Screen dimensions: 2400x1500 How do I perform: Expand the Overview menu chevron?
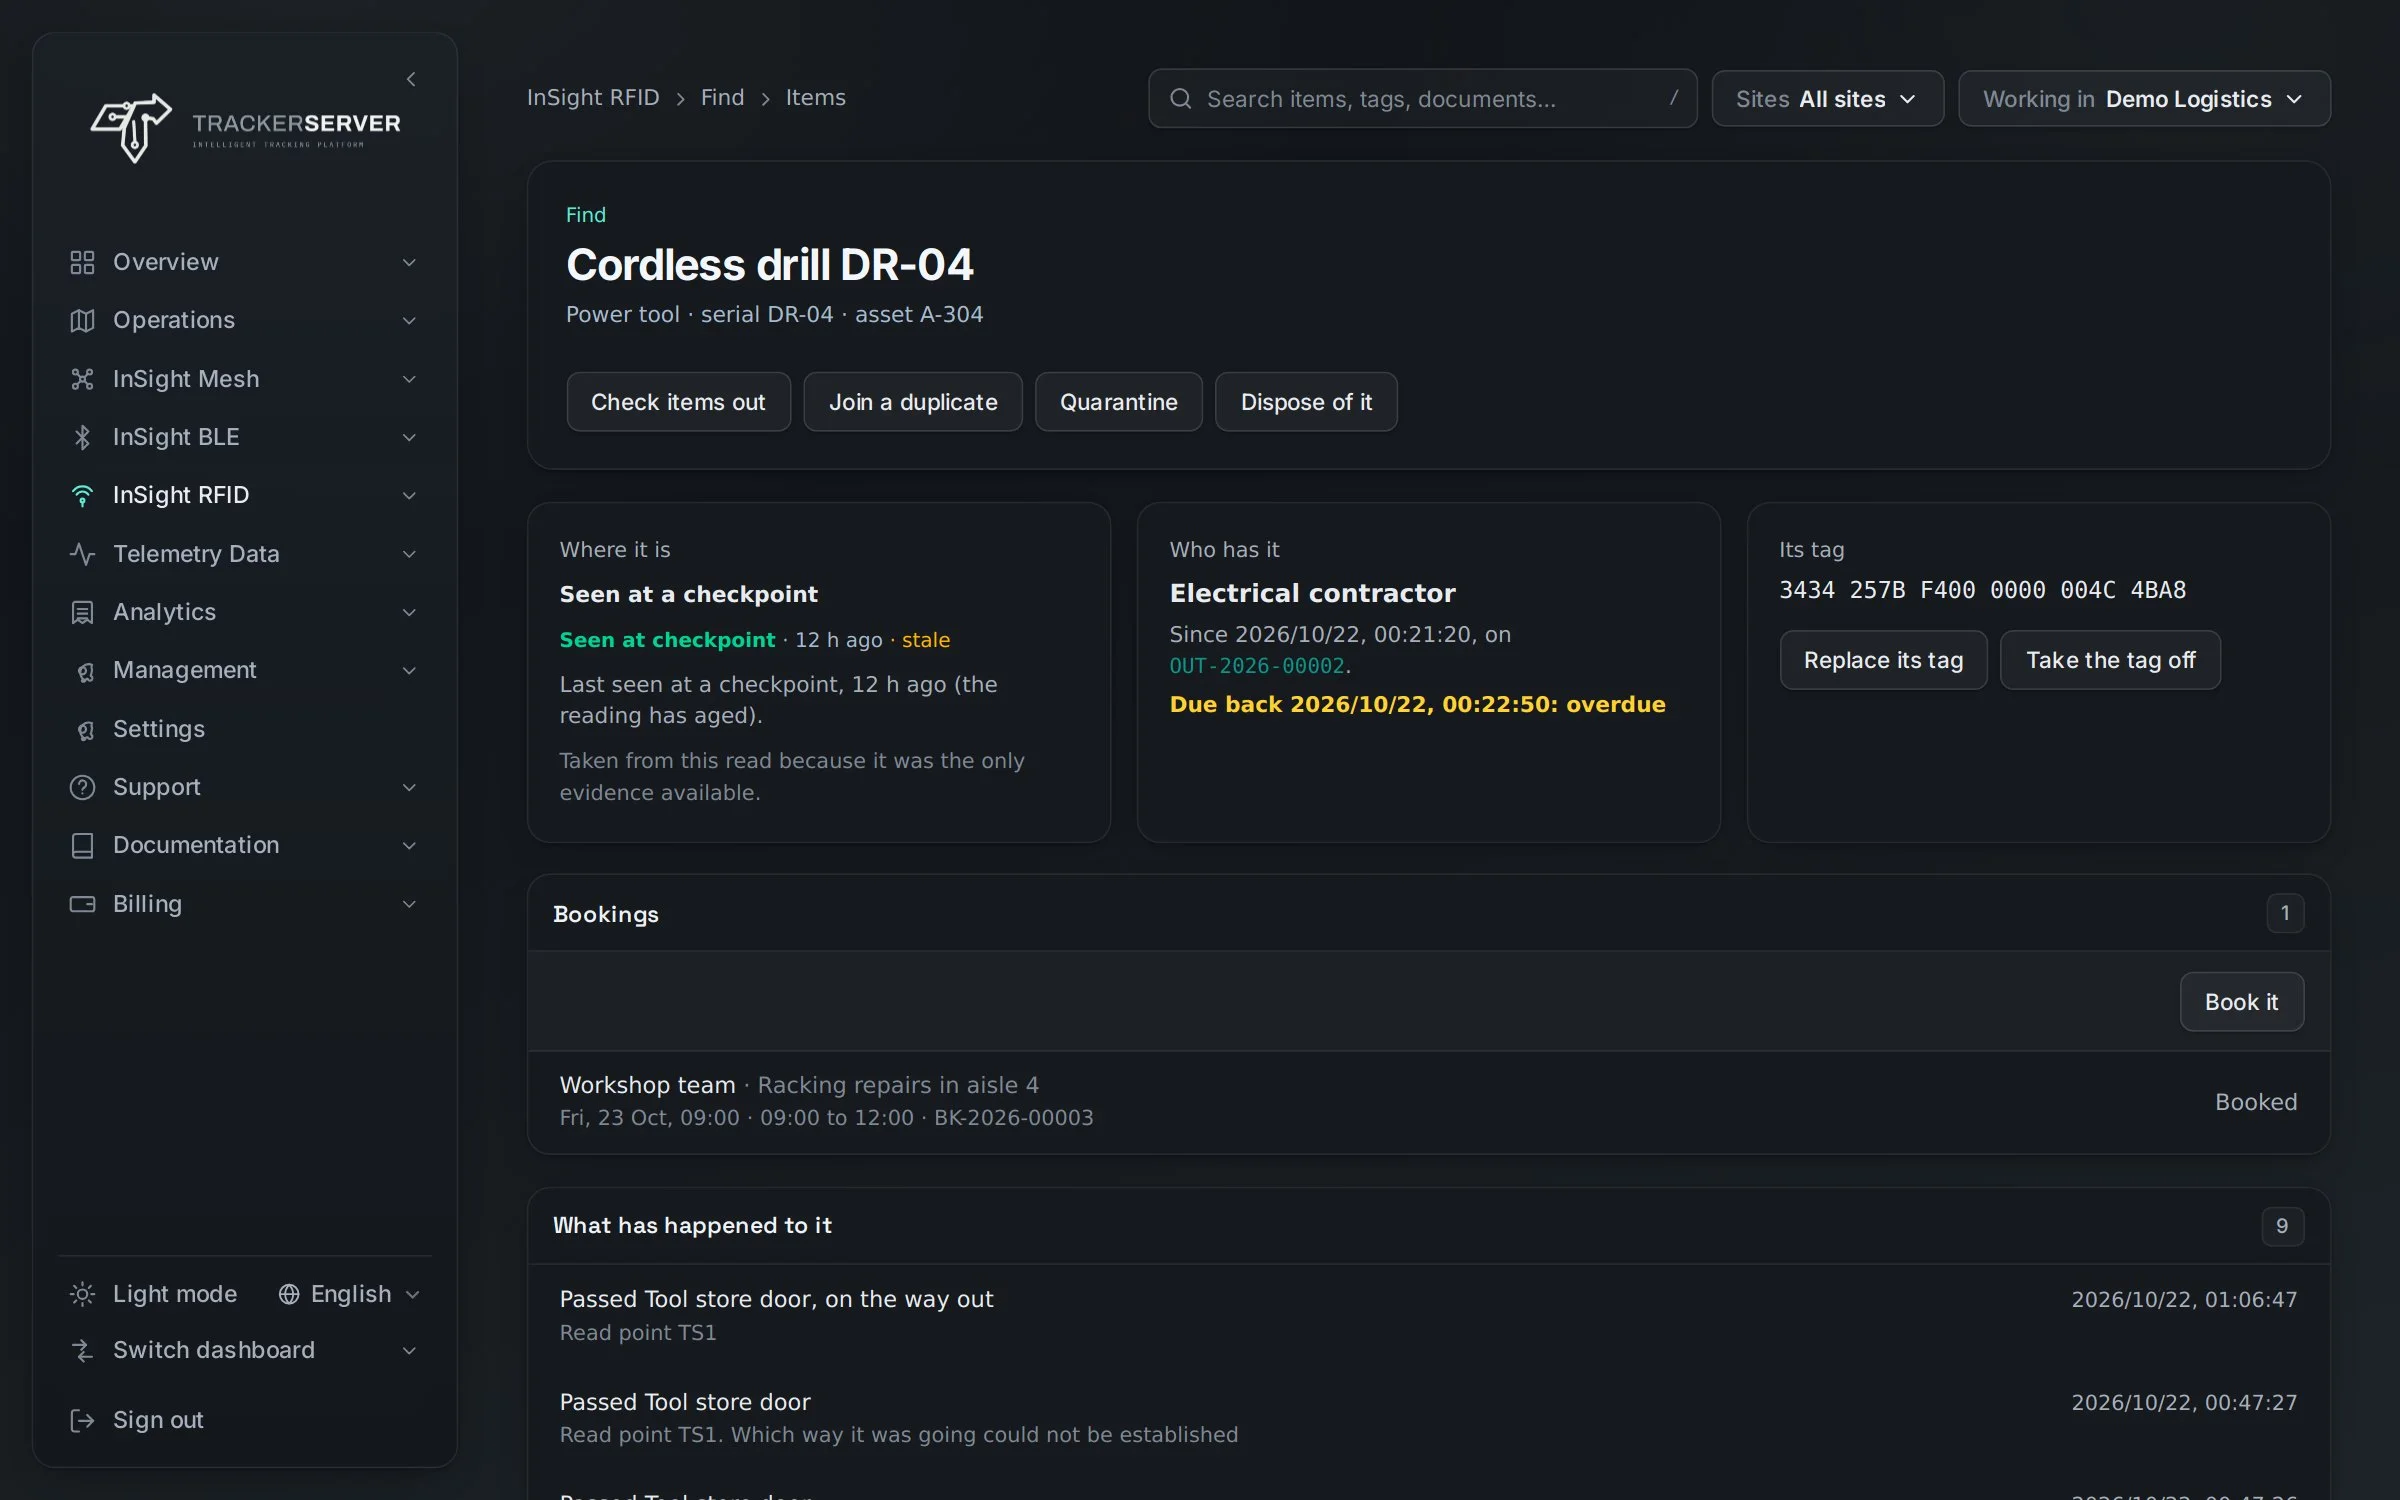pyautogui.click(x=409, y=262)
